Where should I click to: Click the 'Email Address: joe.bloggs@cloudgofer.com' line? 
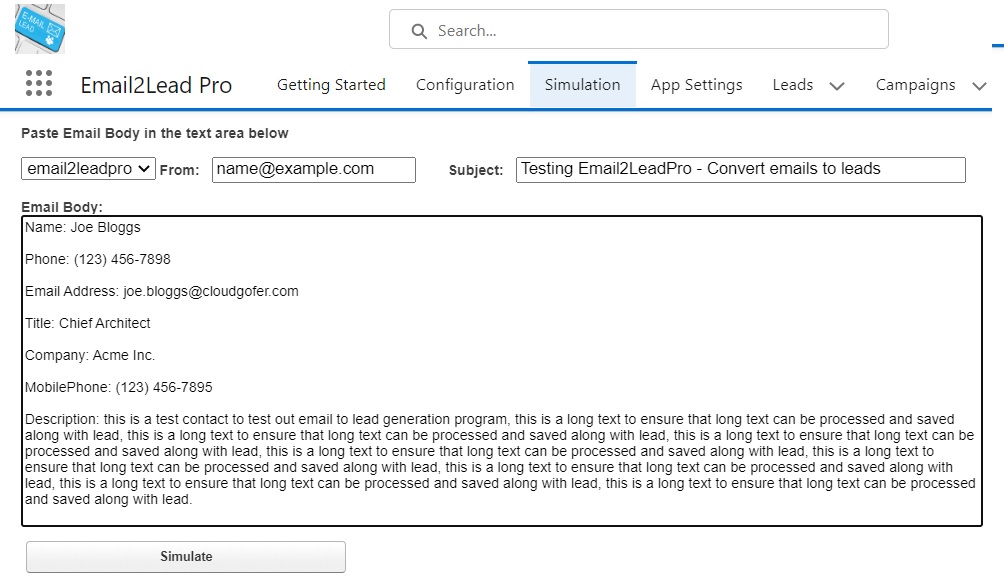[162, 291]
